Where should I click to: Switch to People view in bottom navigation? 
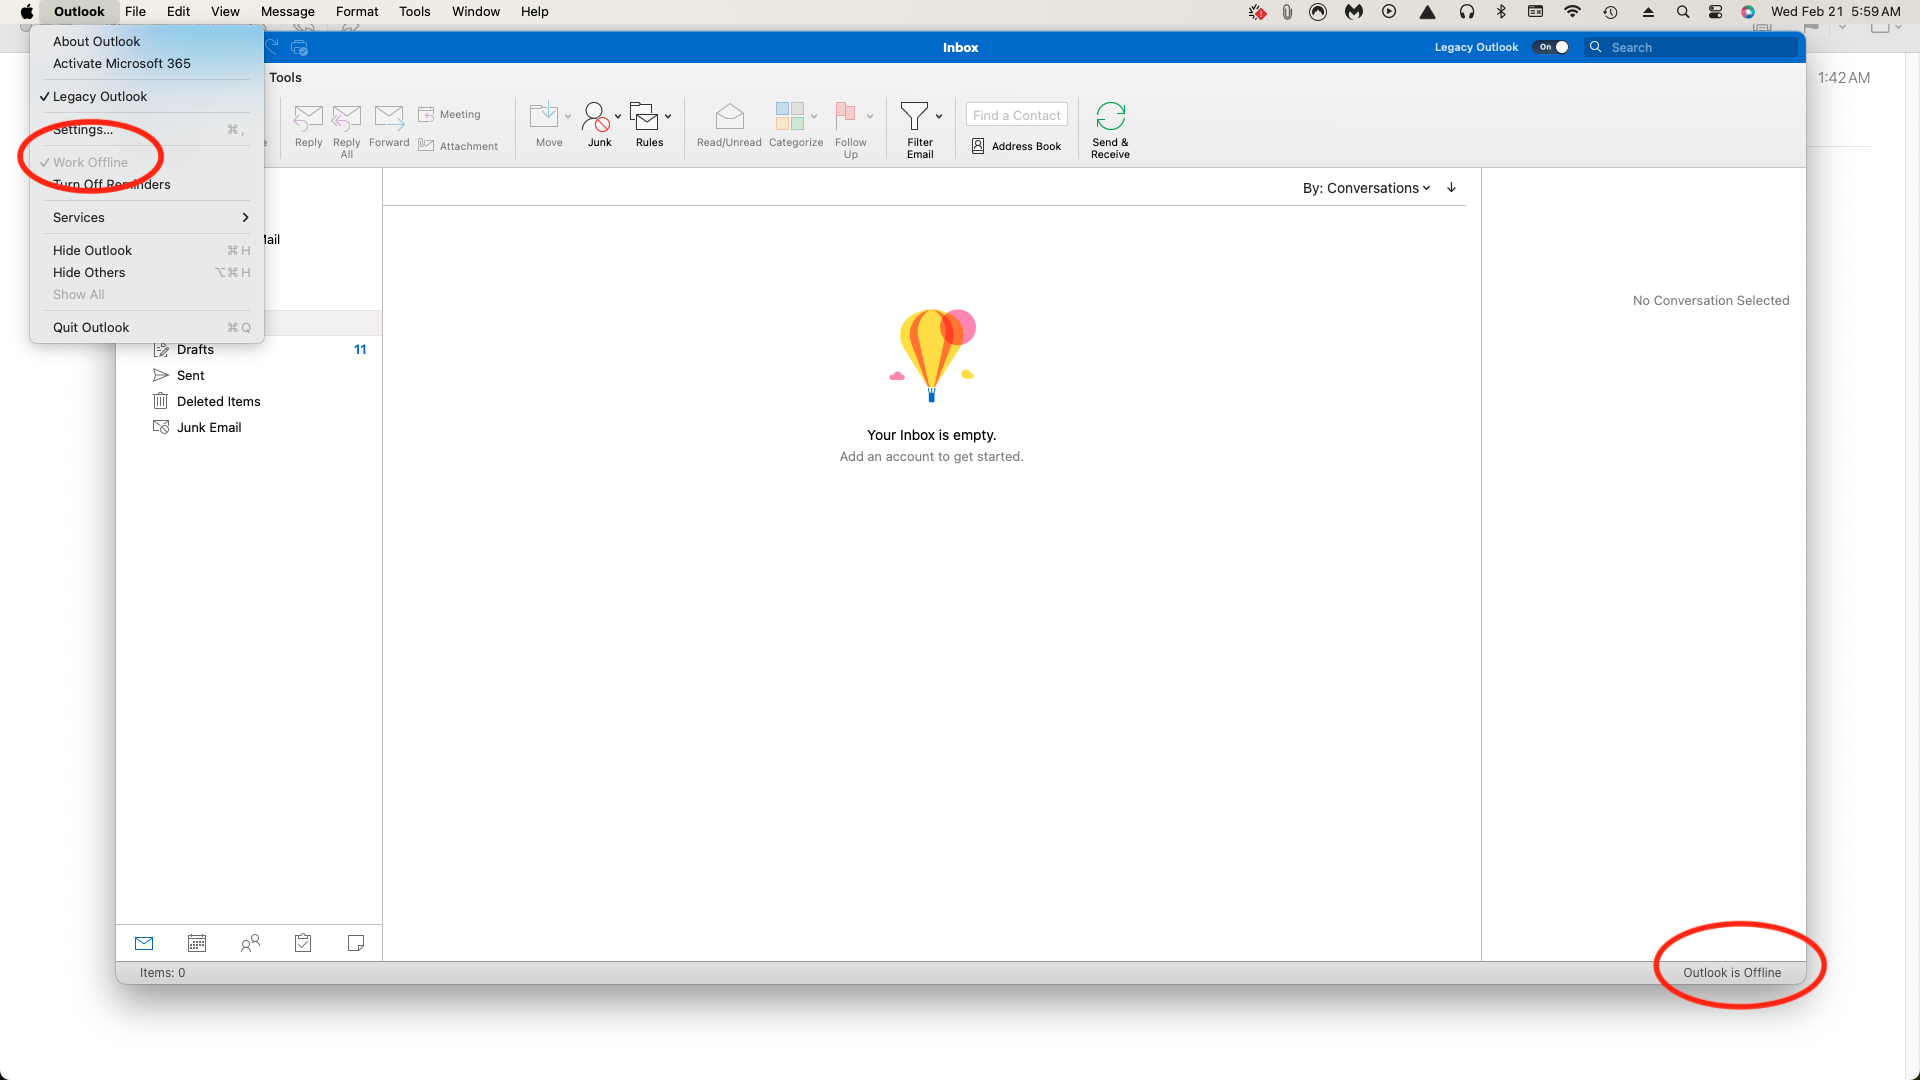250,943
